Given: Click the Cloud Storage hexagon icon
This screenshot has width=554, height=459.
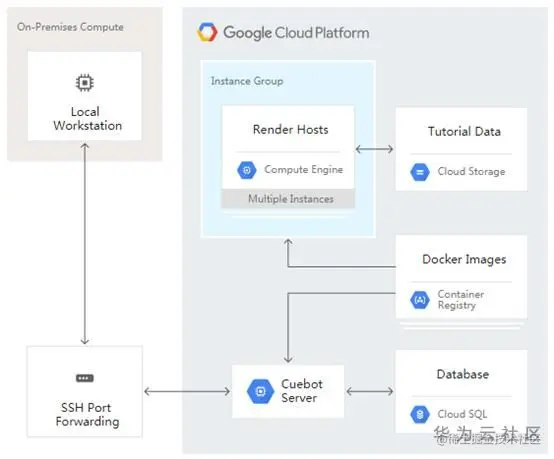Looking at the screenshot, I should click(x=420, y=172).
